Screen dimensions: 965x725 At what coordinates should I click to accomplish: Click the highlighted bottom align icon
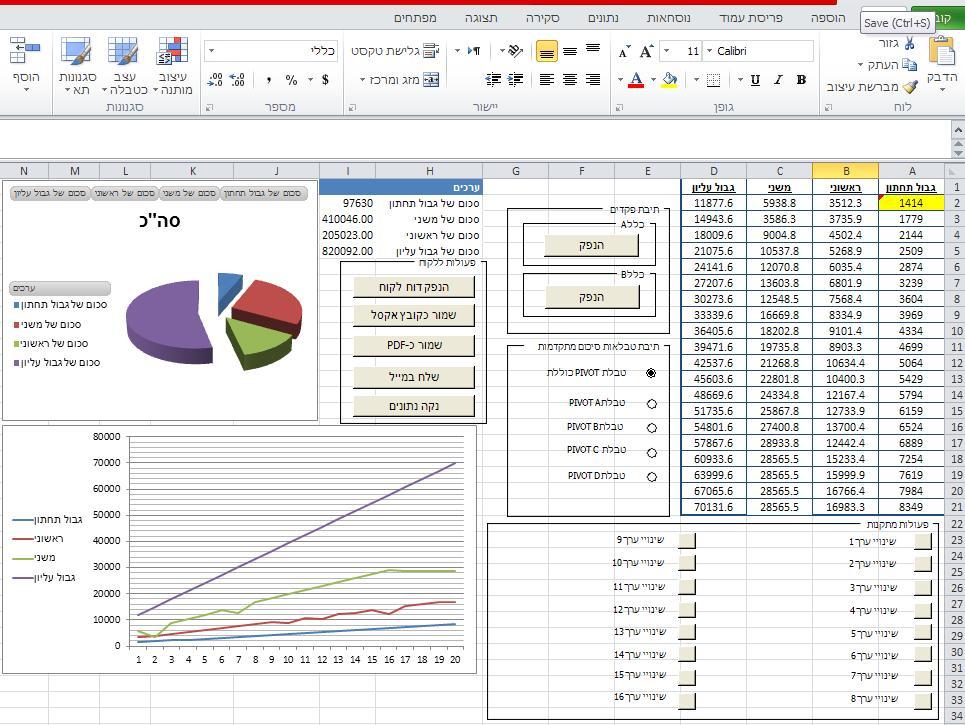(547, 52)
